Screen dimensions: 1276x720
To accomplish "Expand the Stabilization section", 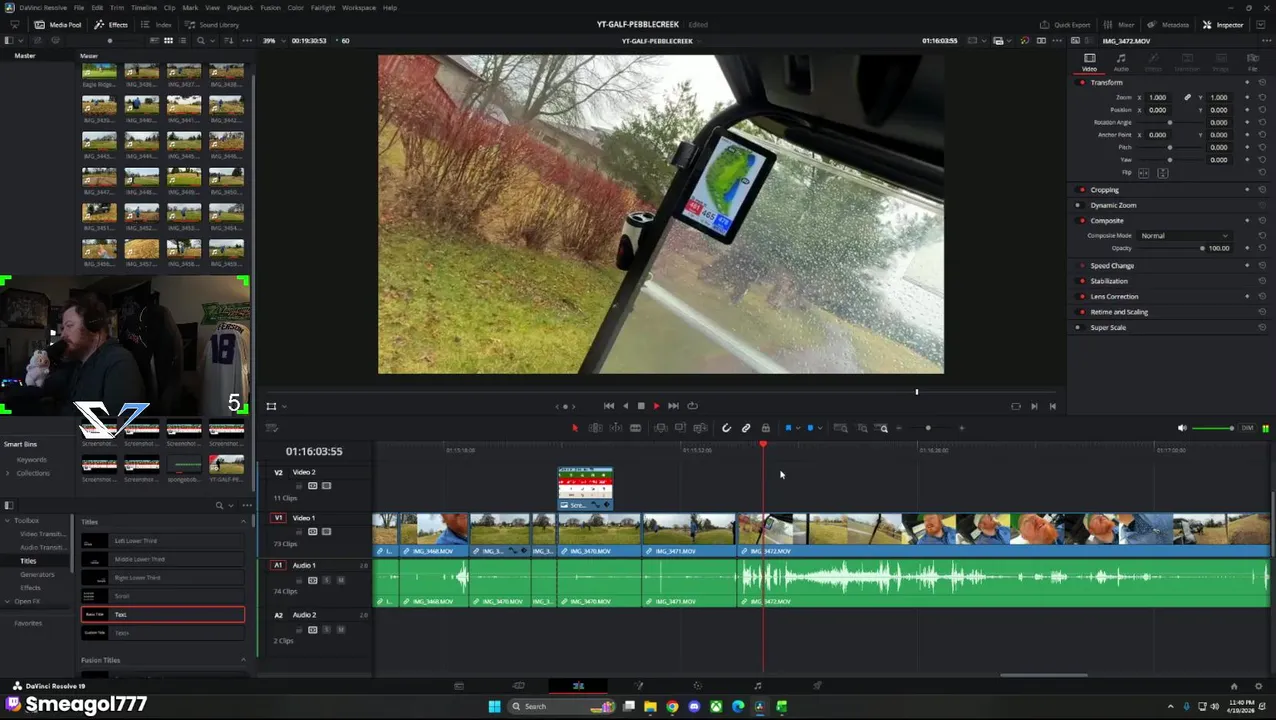I will 1109,281.
